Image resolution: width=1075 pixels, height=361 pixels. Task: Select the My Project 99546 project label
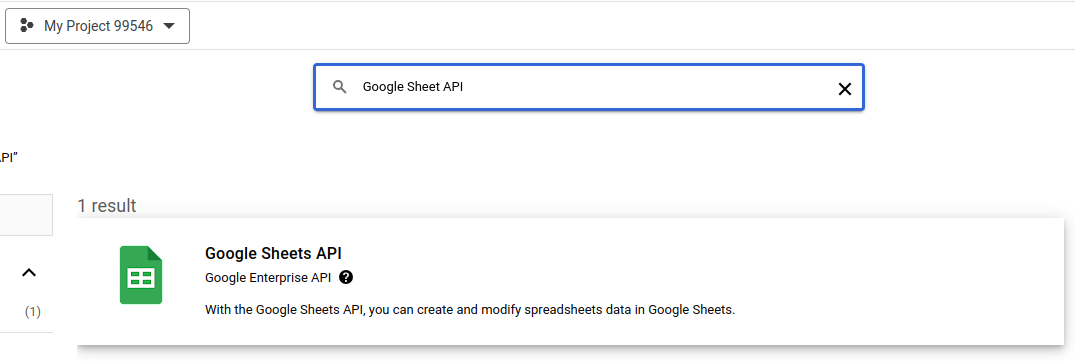point(98,26)
